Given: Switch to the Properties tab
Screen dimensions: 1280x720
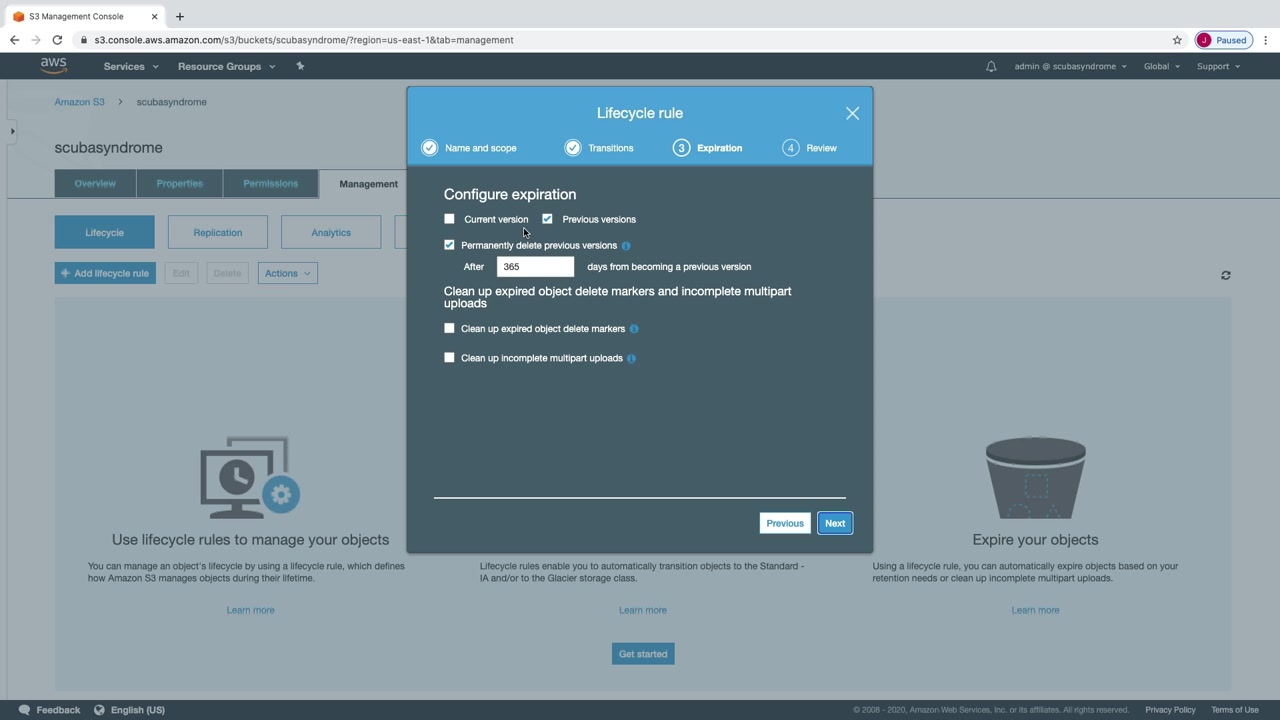Looking at the screenshot, I should (x=180, y=184).
